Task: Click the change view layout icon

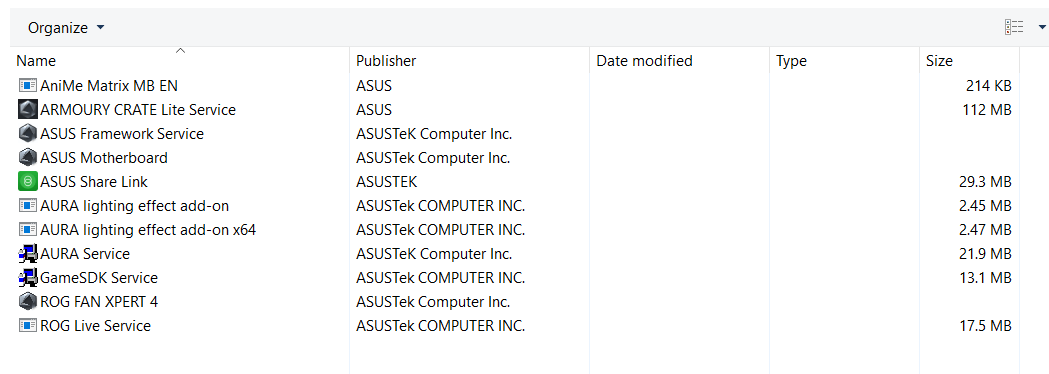Action: tap(1014, 27)
